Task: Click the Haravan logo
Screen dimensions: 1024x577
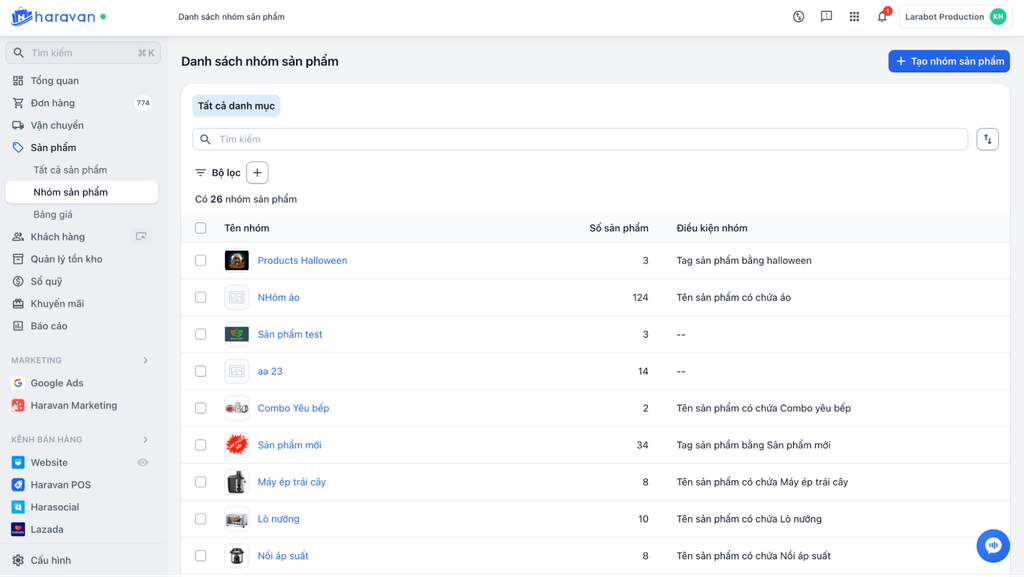Action: coord(58,17)
